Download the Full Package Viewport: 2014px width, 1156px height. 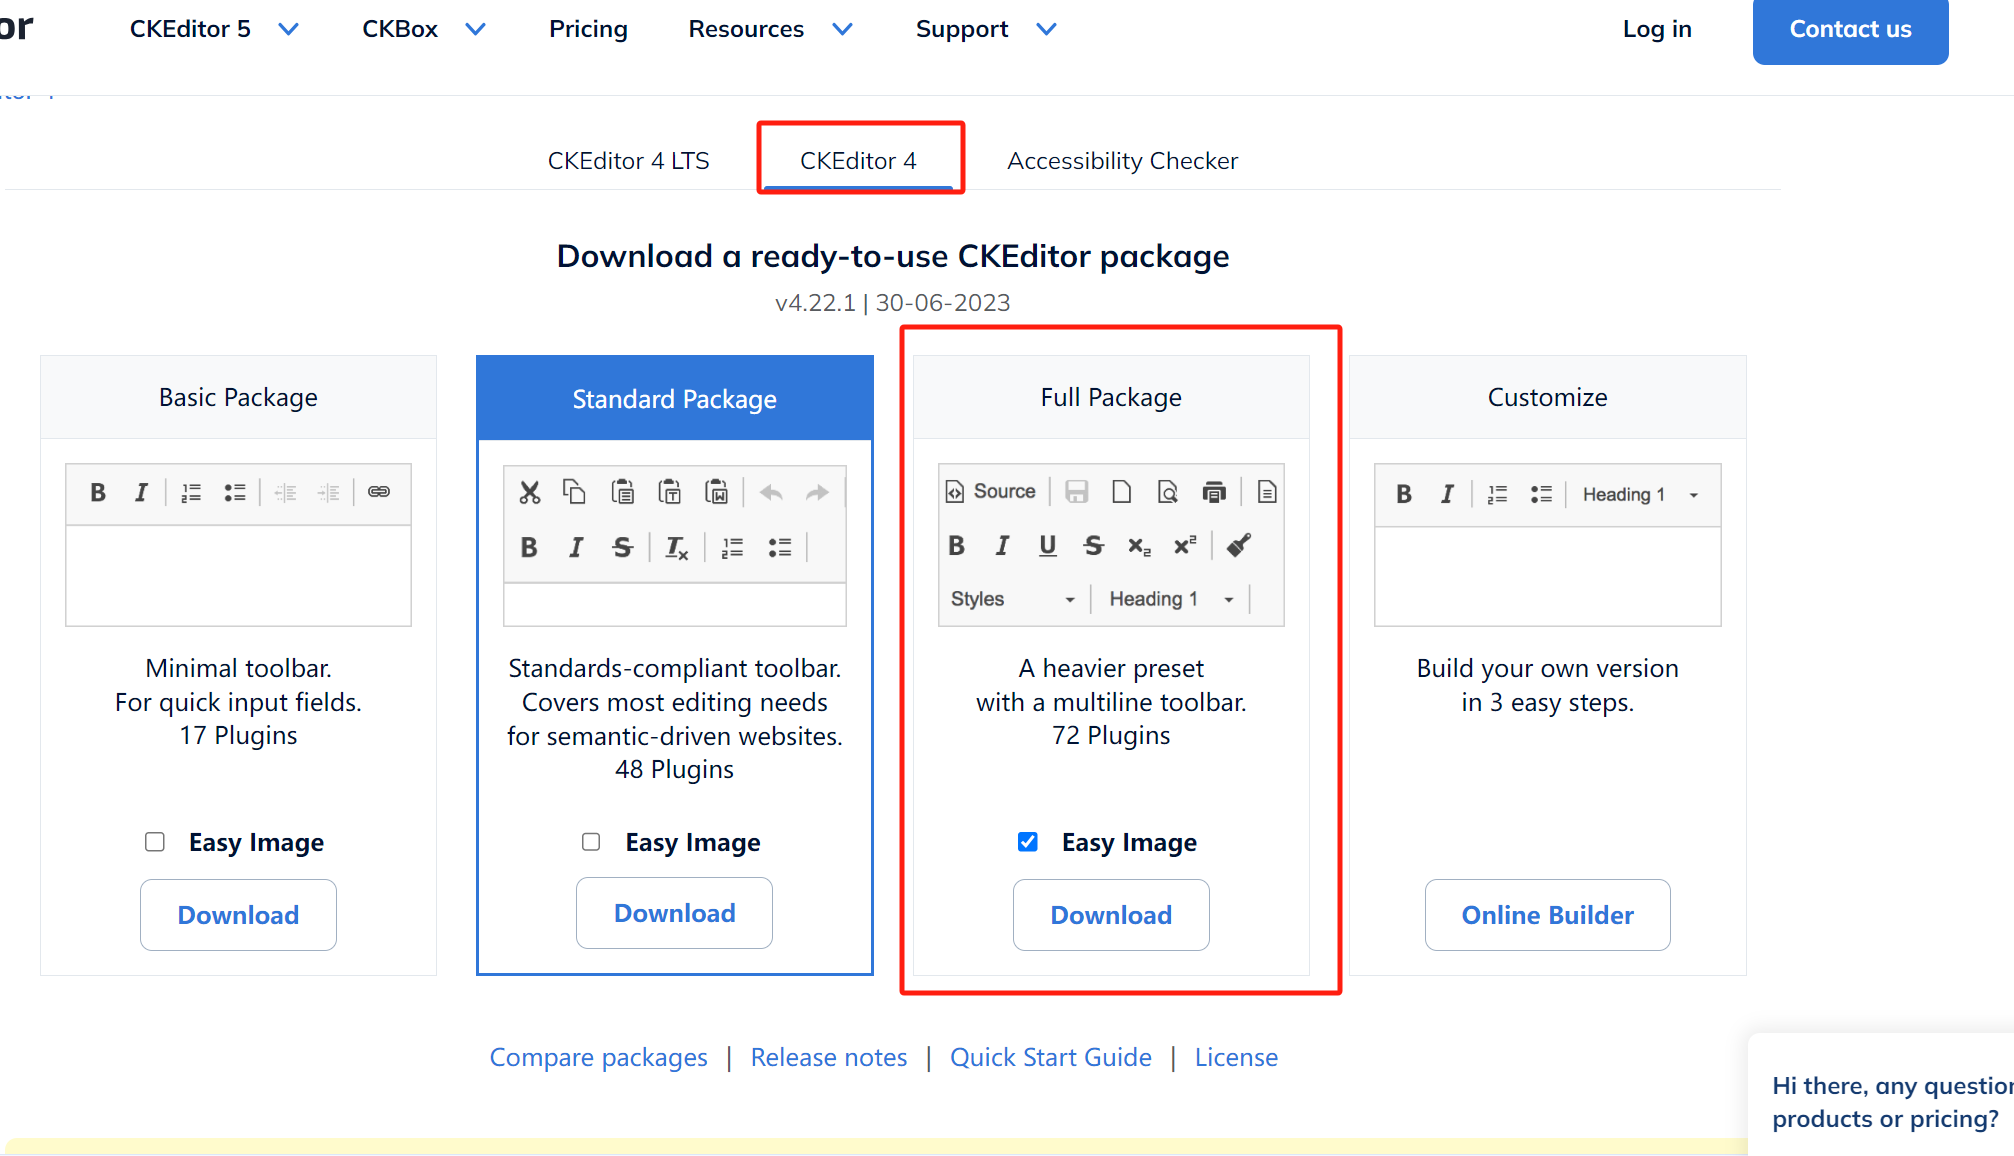pyautogui.click(x=1110, y=915)
